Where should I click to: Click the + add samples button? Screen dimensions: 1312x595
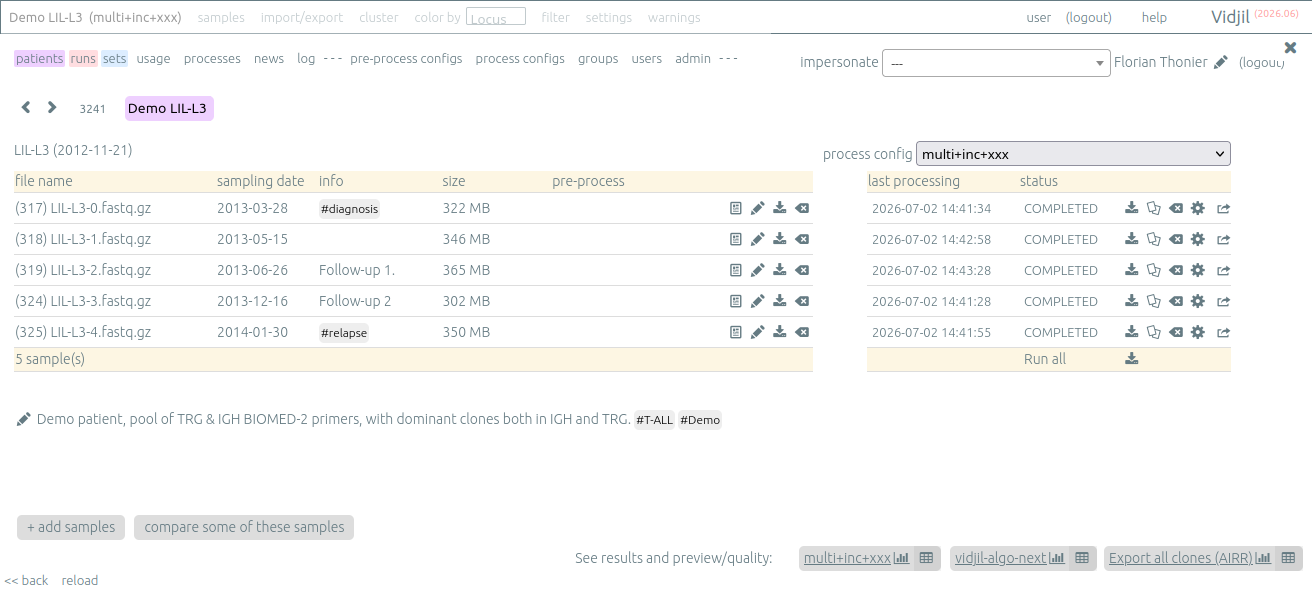pyautogui.click(x=71, y=527)
